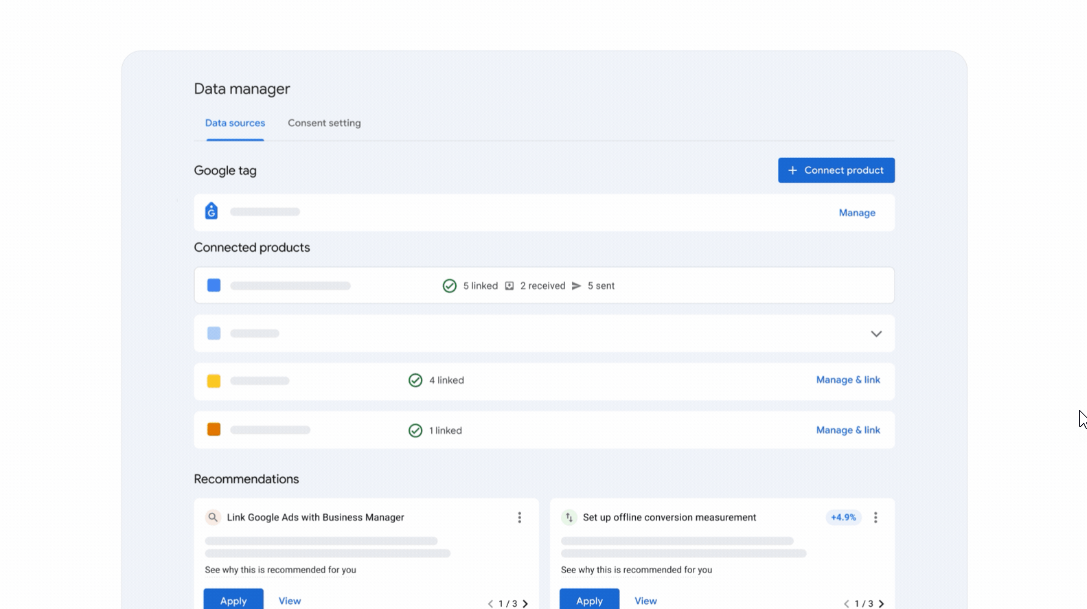Screen dimensions: 1087x609
Task: Go to next recommendation on Link Google Ads card
Action: coord(525,604)
